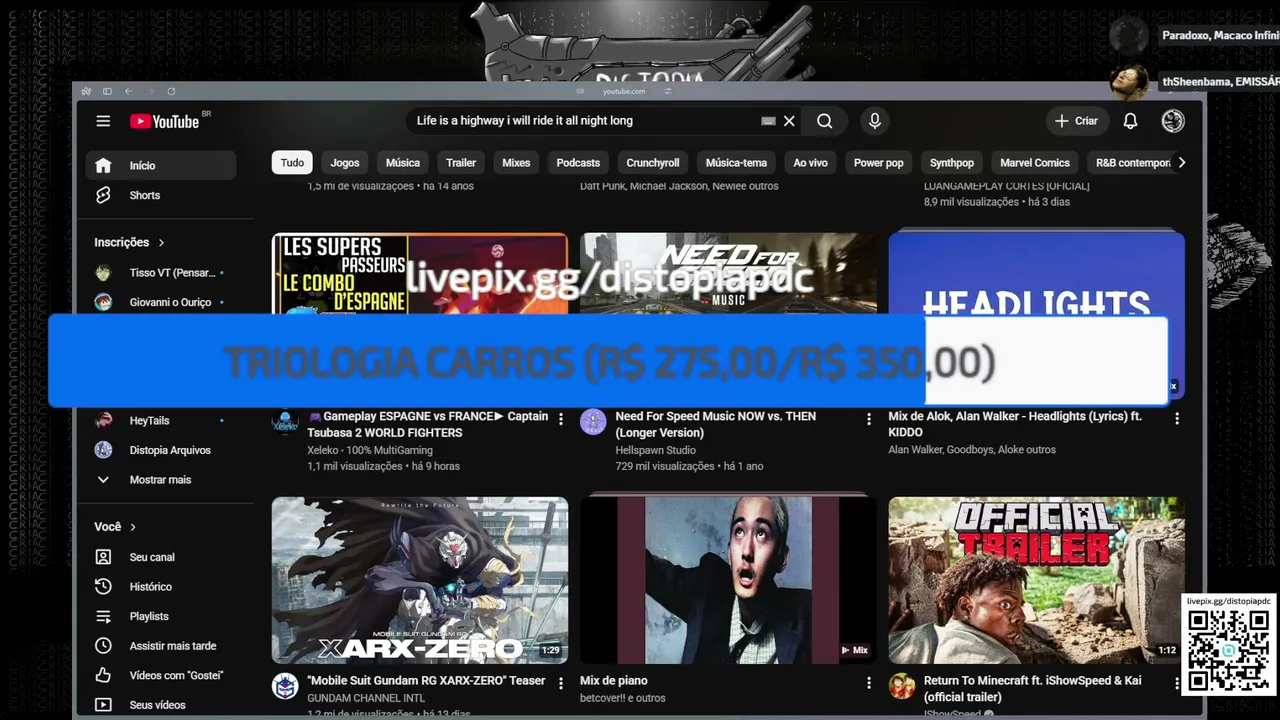Open the on-screen keyboard icon in search

tap(768, 121)
